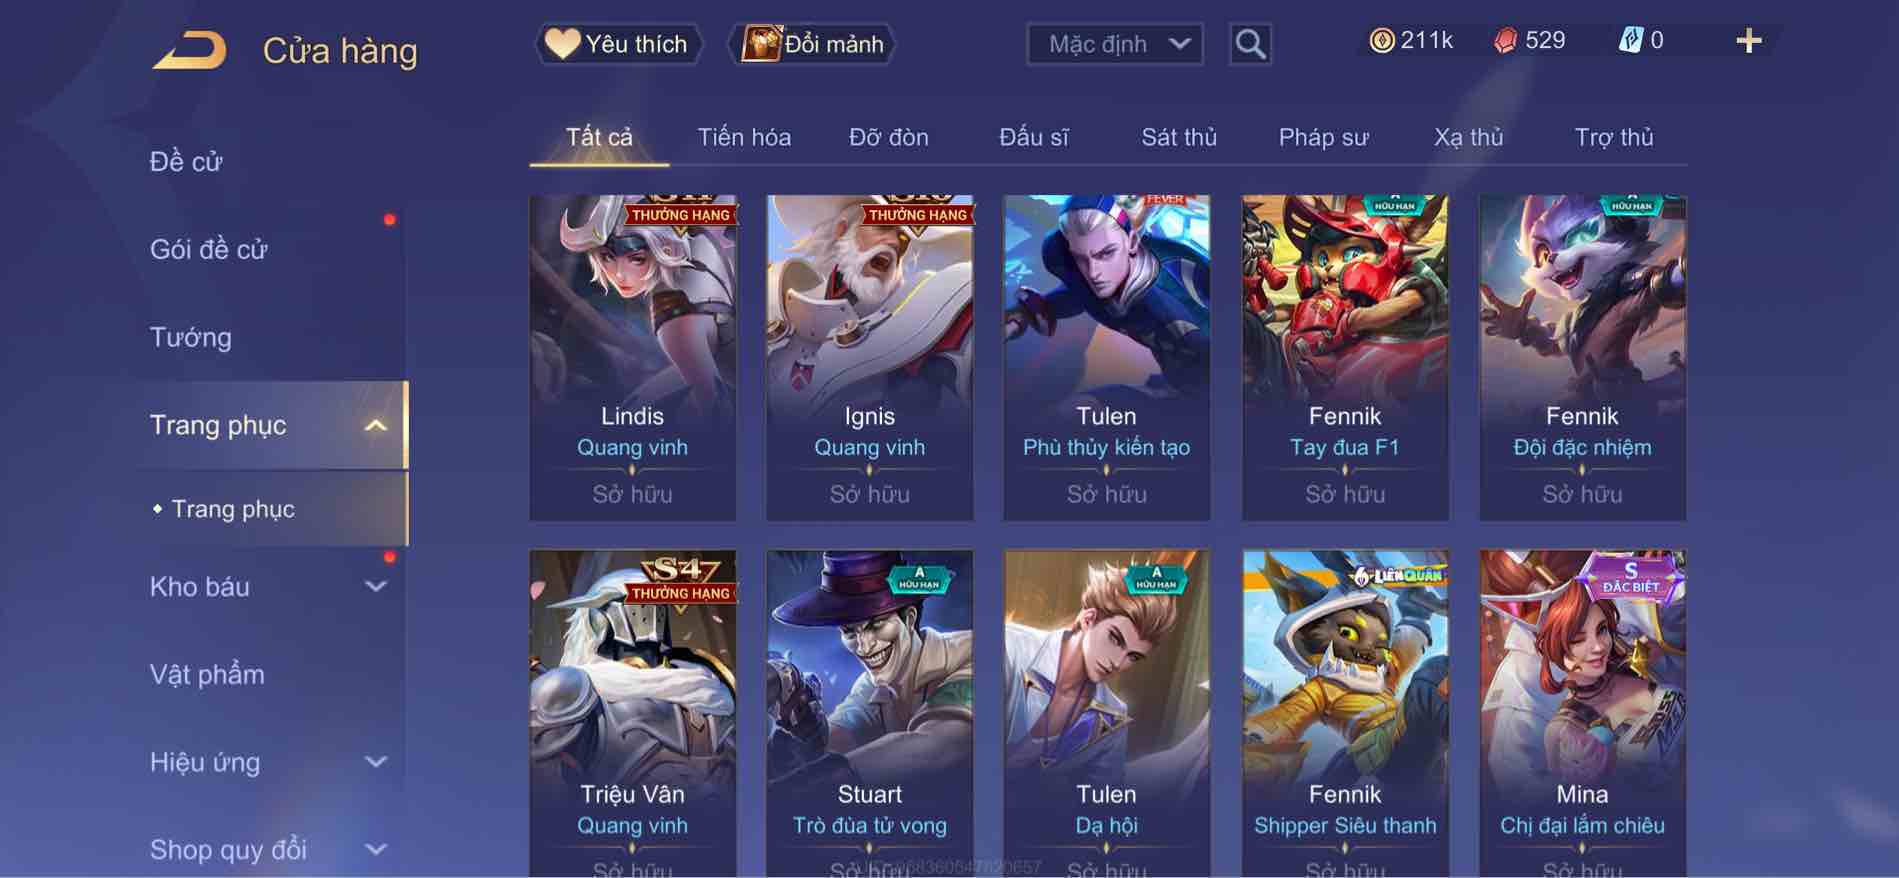The image size is (1899, 878).
Task: Select the Mina Chị đại lắm chiêu skin card
Action: pos(1582,713)
